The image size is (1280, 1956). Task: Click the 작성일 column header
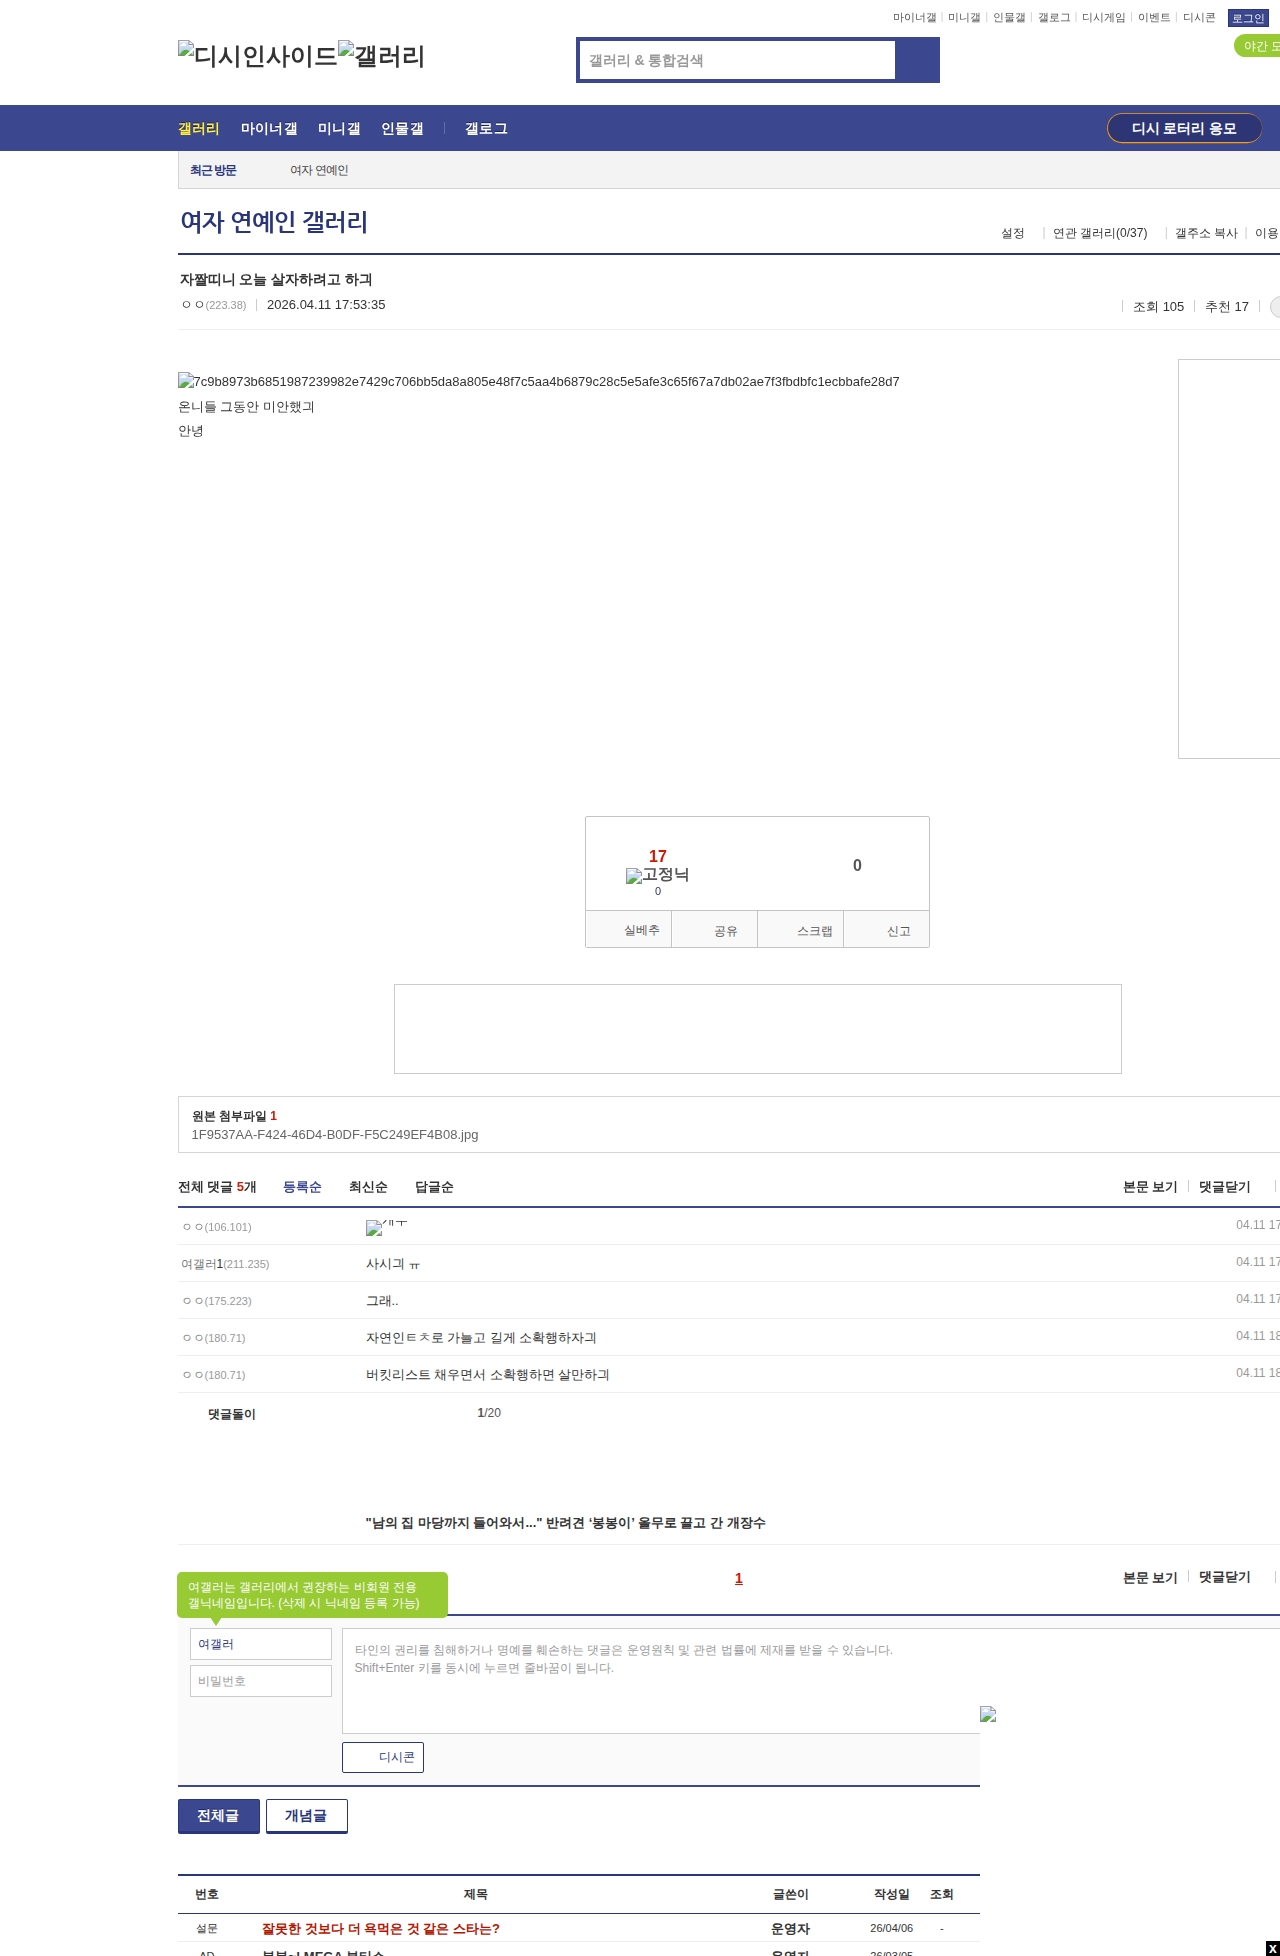(x=892, y=1894)
